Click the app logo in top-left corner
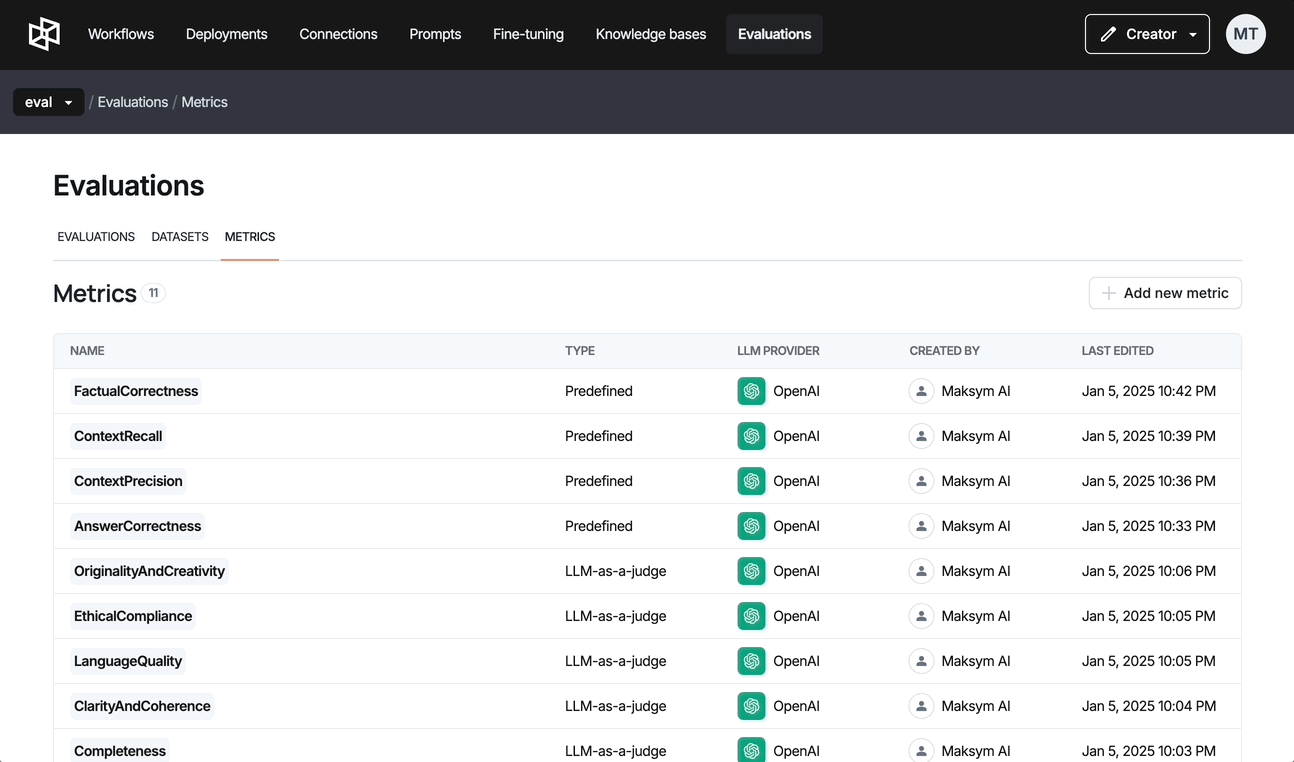Image resolution: width=1294 pixels, height=762 pixels. (44, 34)
